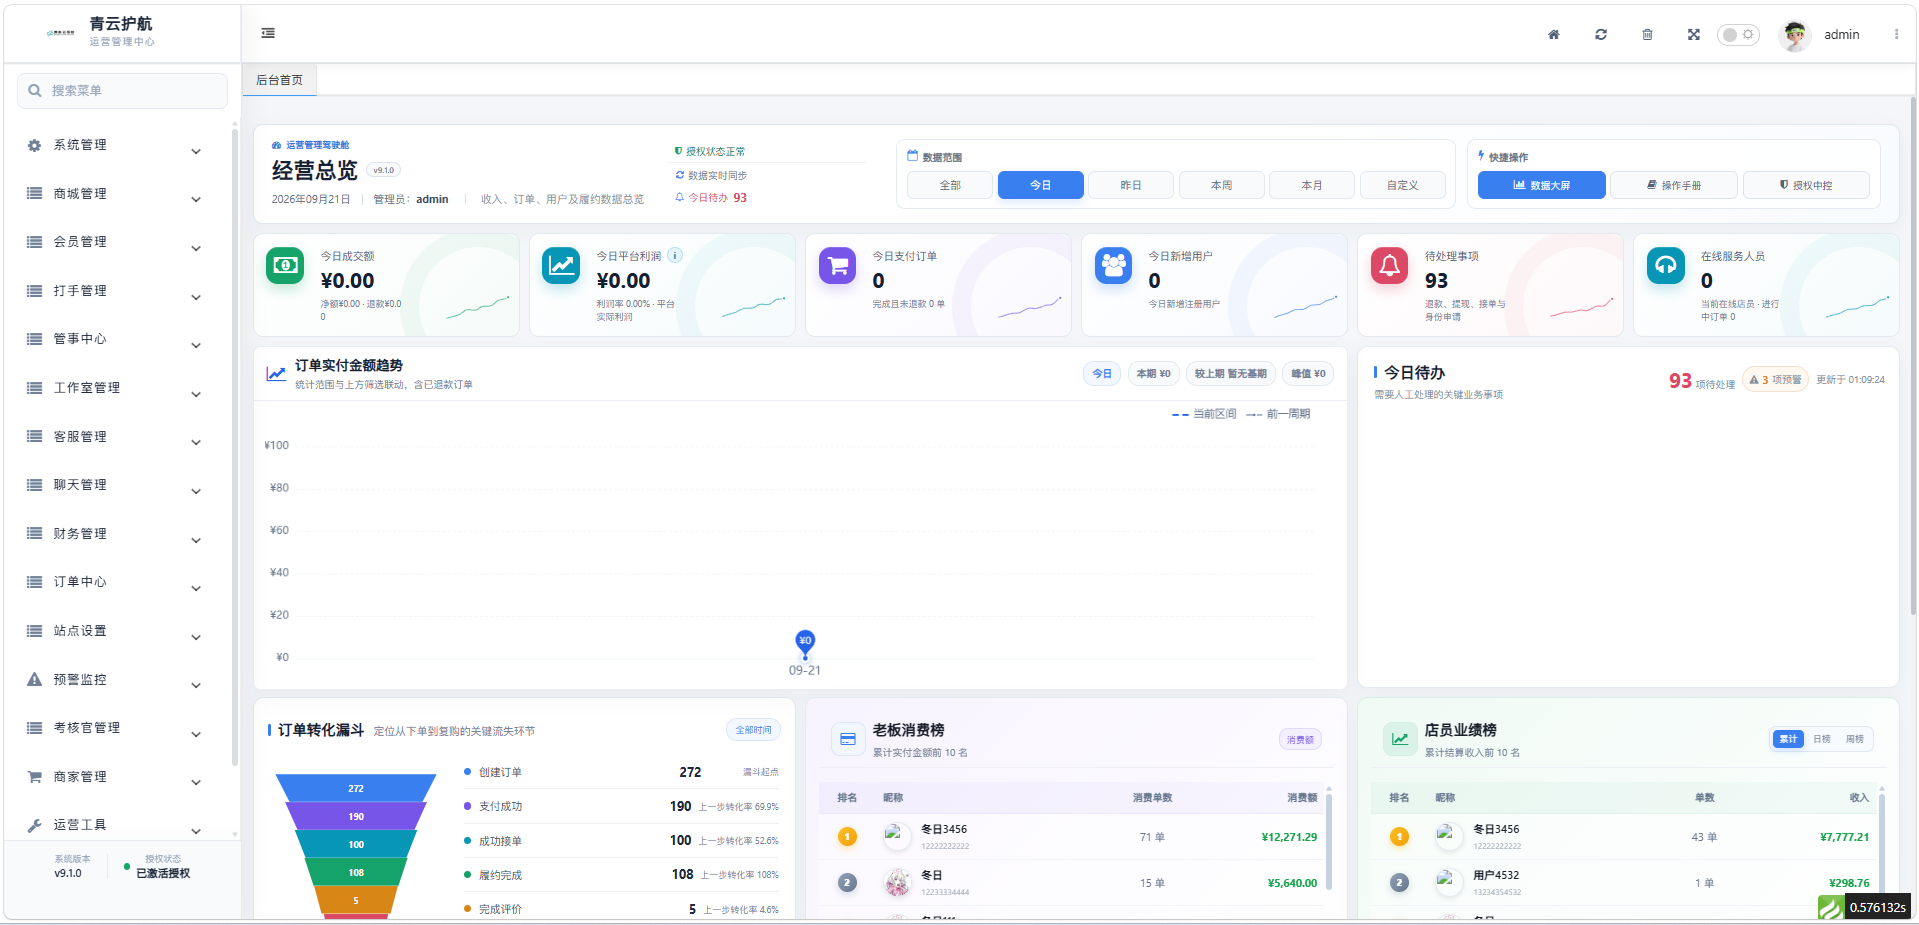Open the 后台首页 tab
This screenshot has height=925, width=1919.
[x=279, y=80]
